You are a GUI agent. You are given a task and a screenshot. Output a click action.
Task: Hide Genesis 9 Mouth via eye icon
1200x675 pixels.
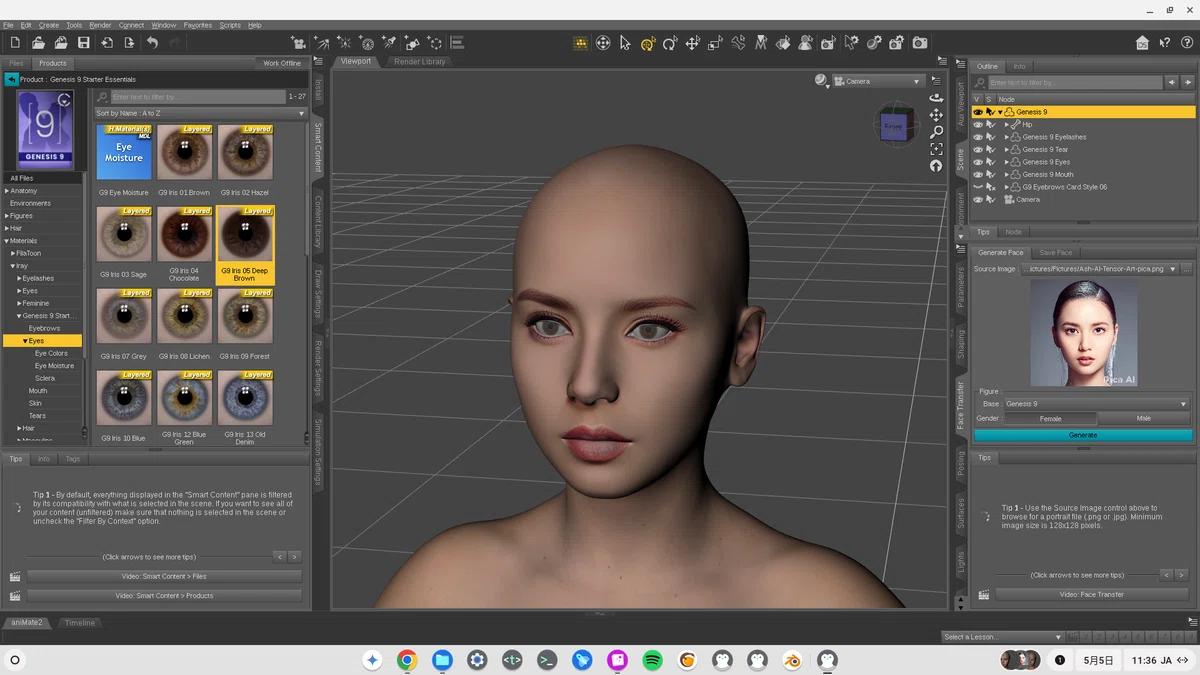[978, 175]
